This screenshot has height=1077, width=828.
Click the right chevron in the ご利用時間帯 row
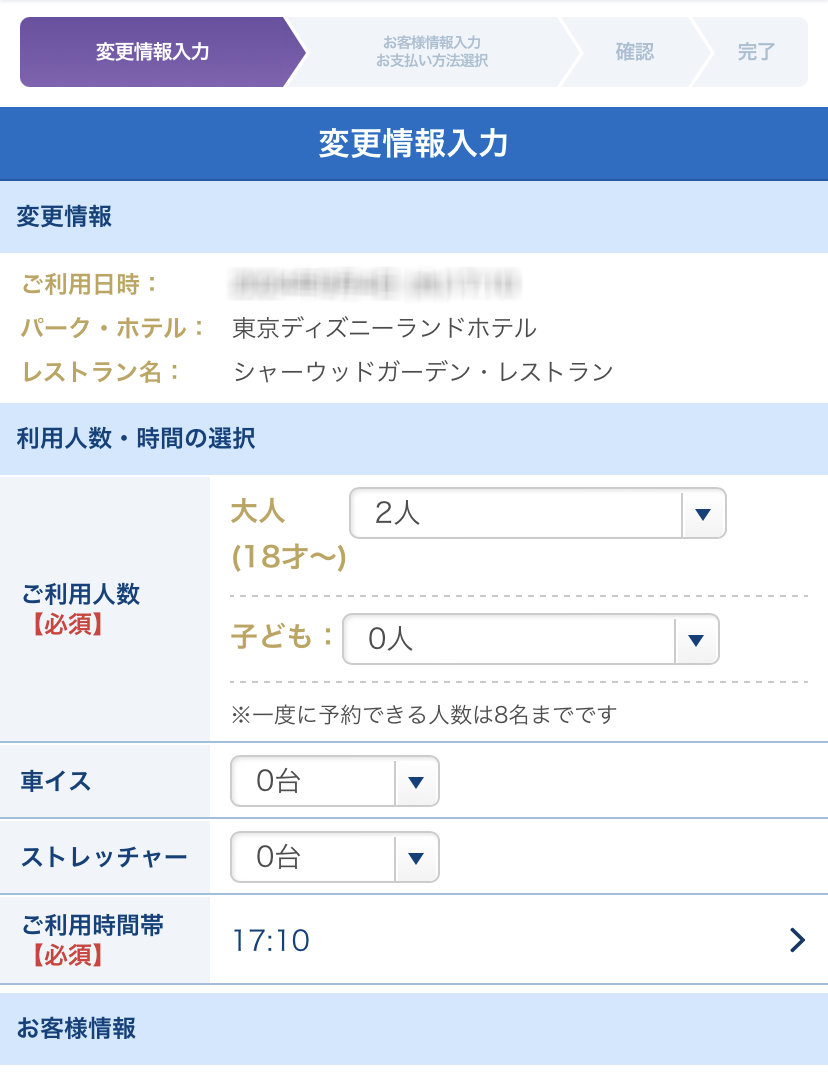click(797, 940)
